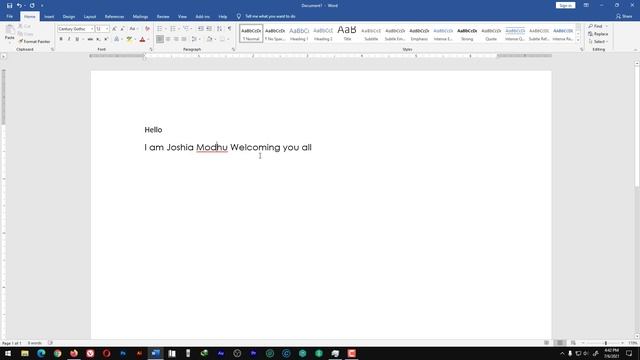Open Windows Start menu

click(8, 353)
